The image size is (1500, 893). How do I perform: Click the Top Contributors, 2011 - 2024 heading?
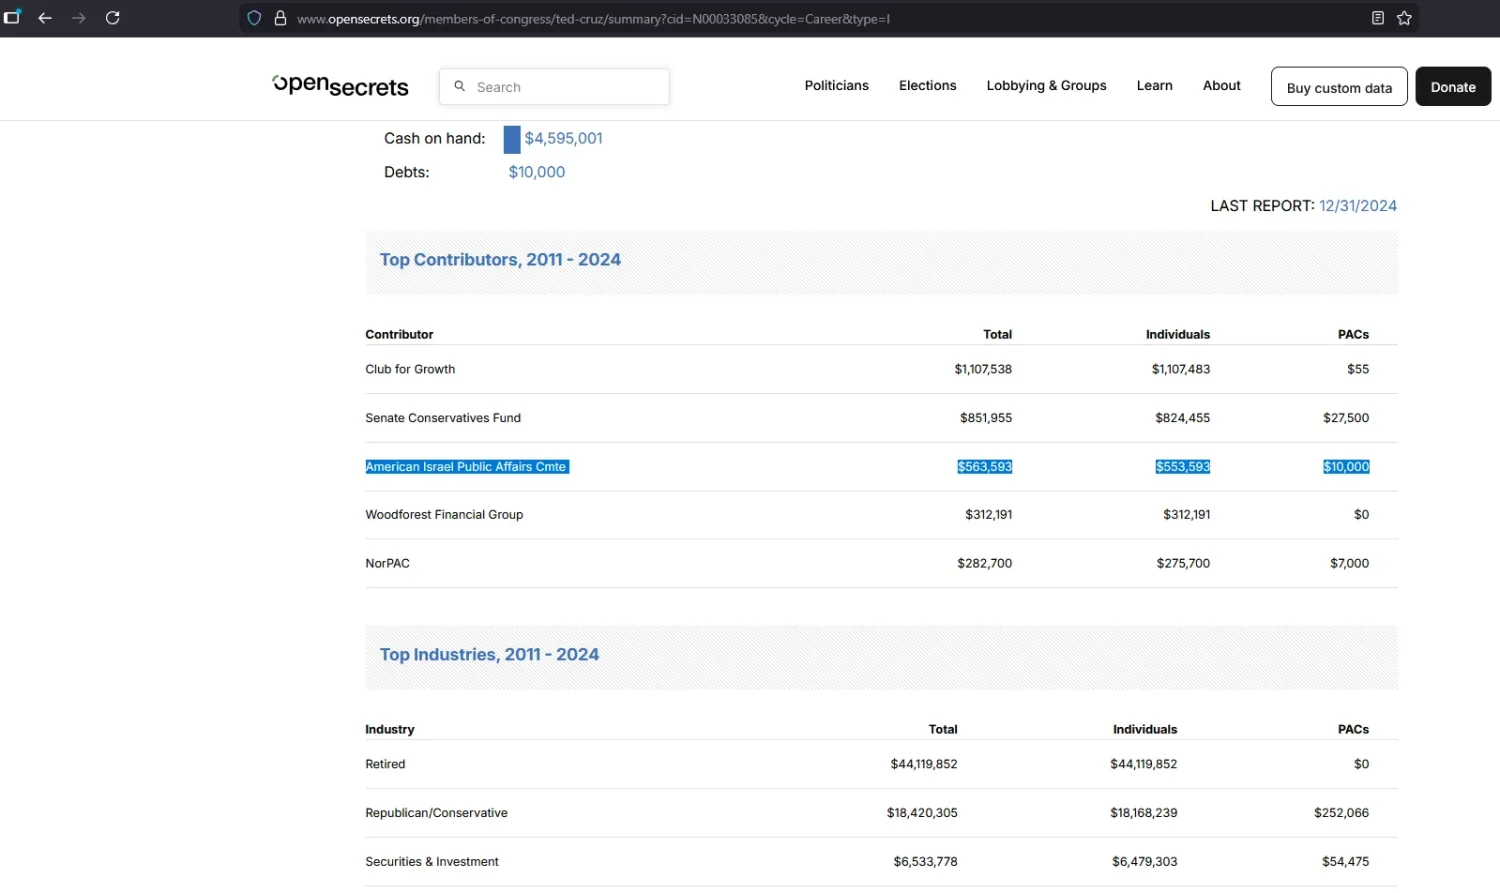(500, 260)
